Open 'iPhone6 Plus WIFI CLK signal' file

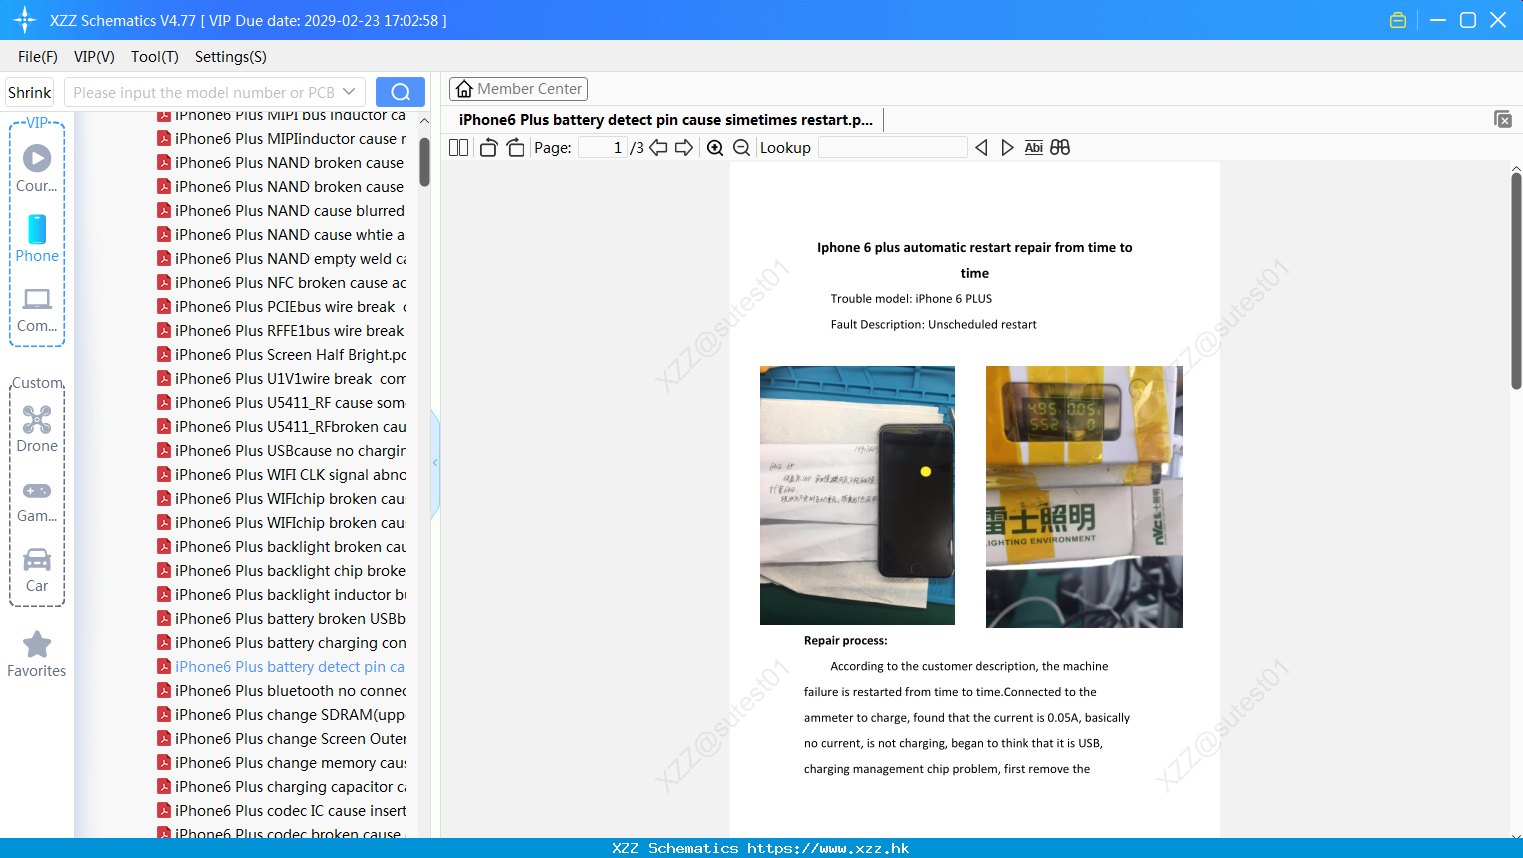point(282,475)
